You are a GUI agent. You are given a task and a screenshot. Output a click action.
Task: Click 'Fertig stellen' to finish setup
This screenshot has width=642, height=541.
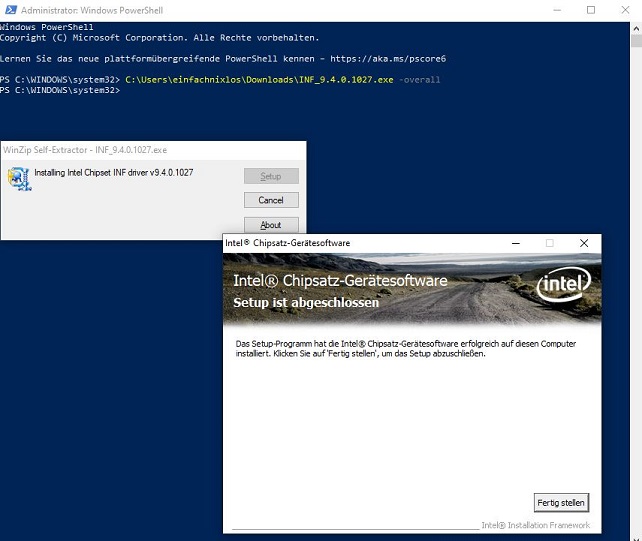coord(561,503)
